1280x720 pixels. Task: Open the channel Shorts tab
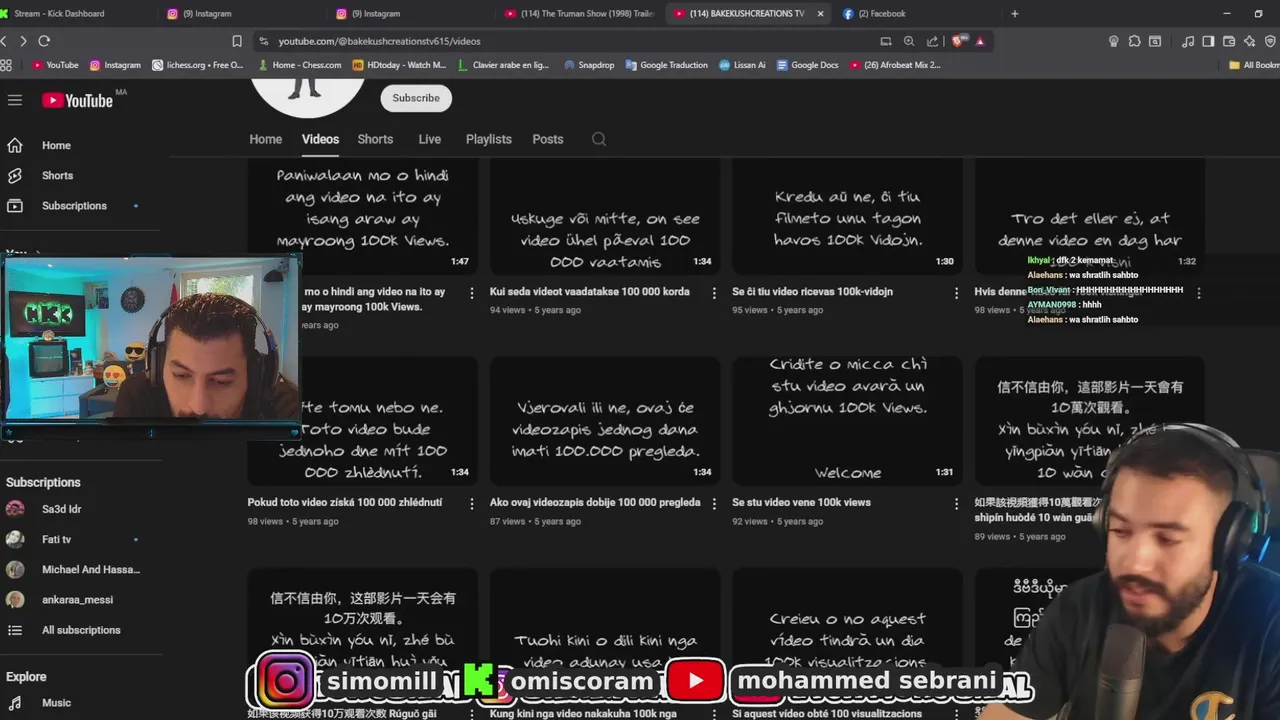point(375,139)
